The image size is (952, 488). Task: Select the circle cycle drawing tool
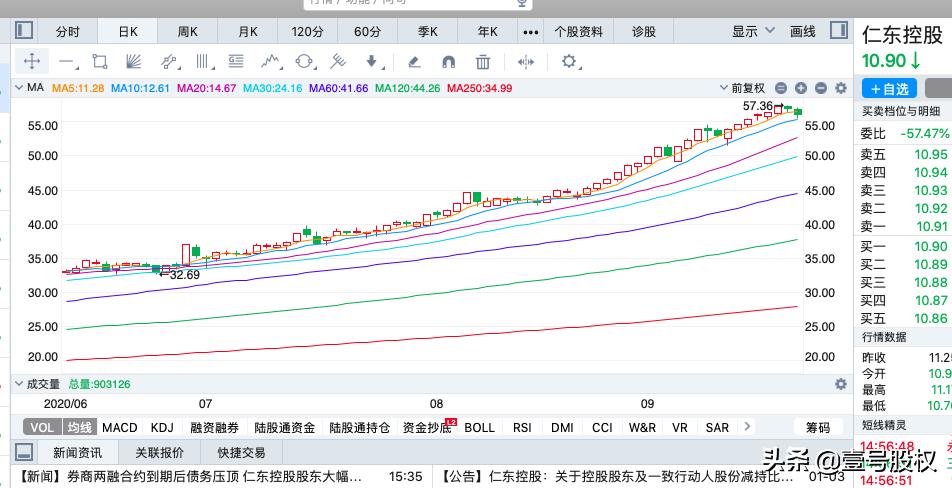[304, 61]
